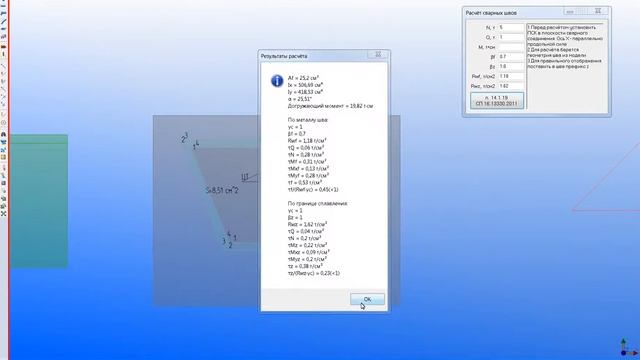Select 'Догружающий момент = 19,82 т·см' line
640x360 pixels.
[331, 106]
